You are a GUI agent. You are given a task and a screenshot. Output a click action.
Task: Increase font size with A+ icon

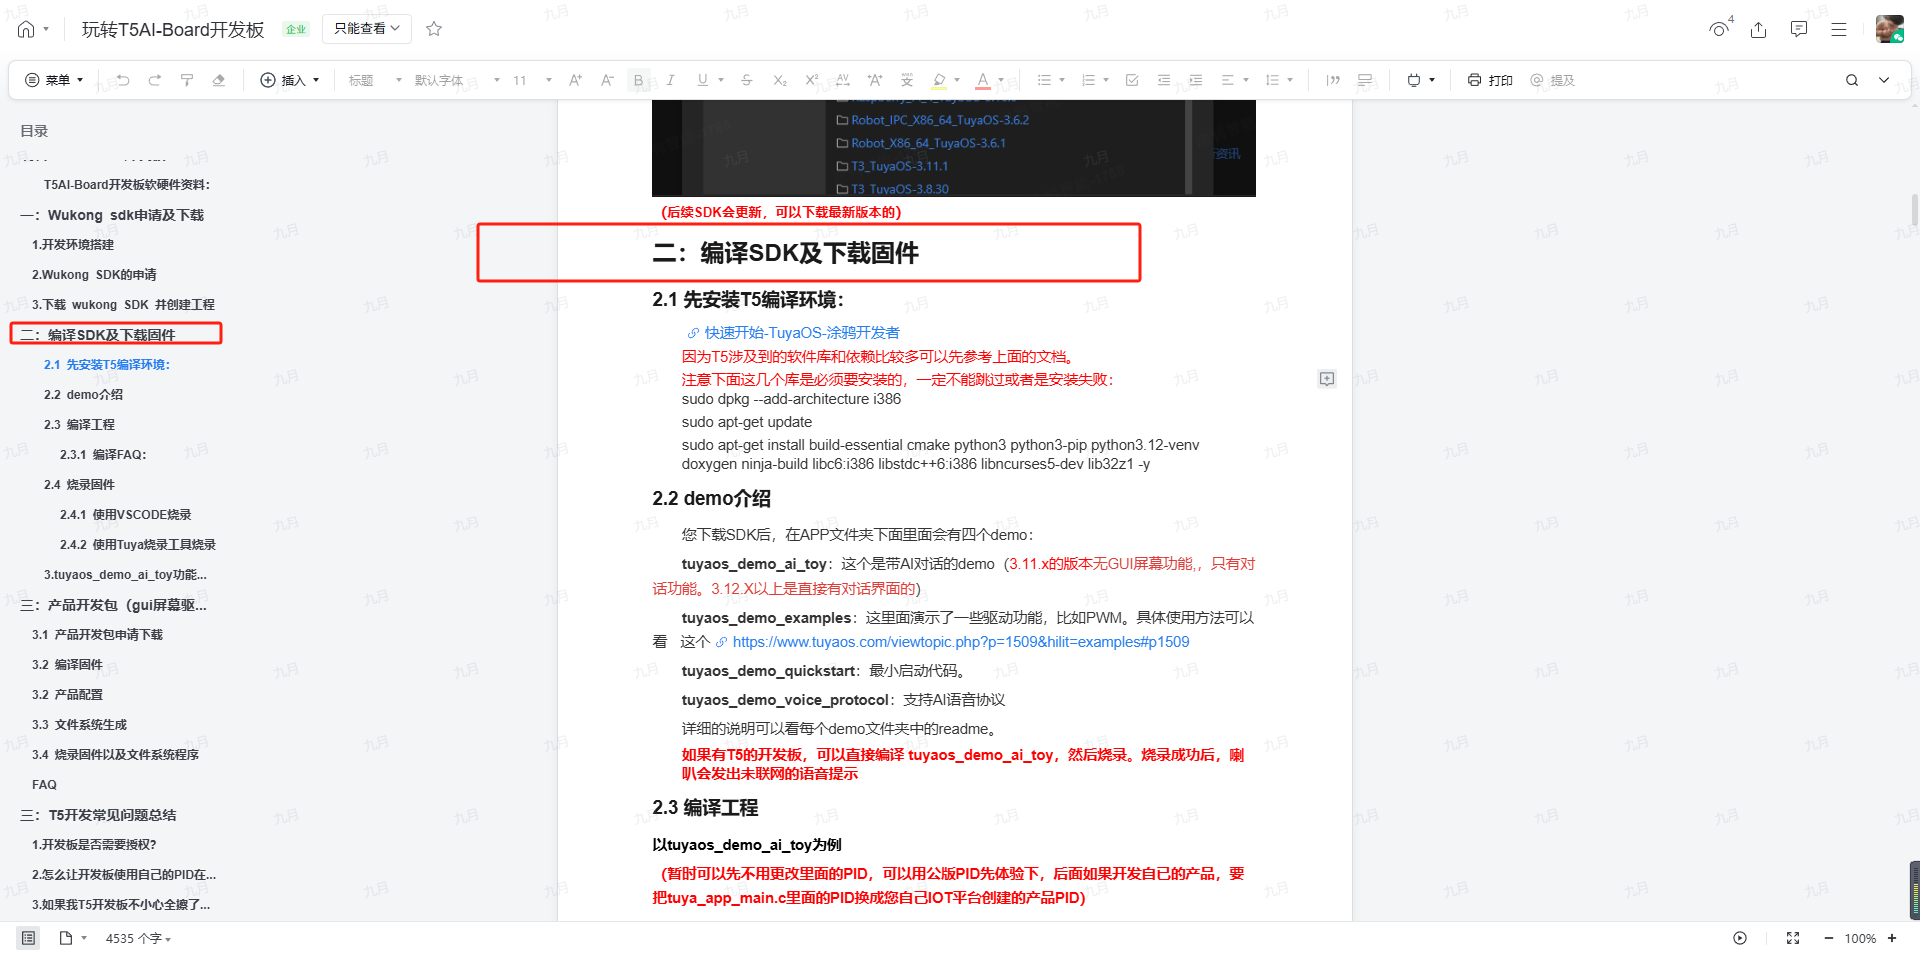[575, 80]
